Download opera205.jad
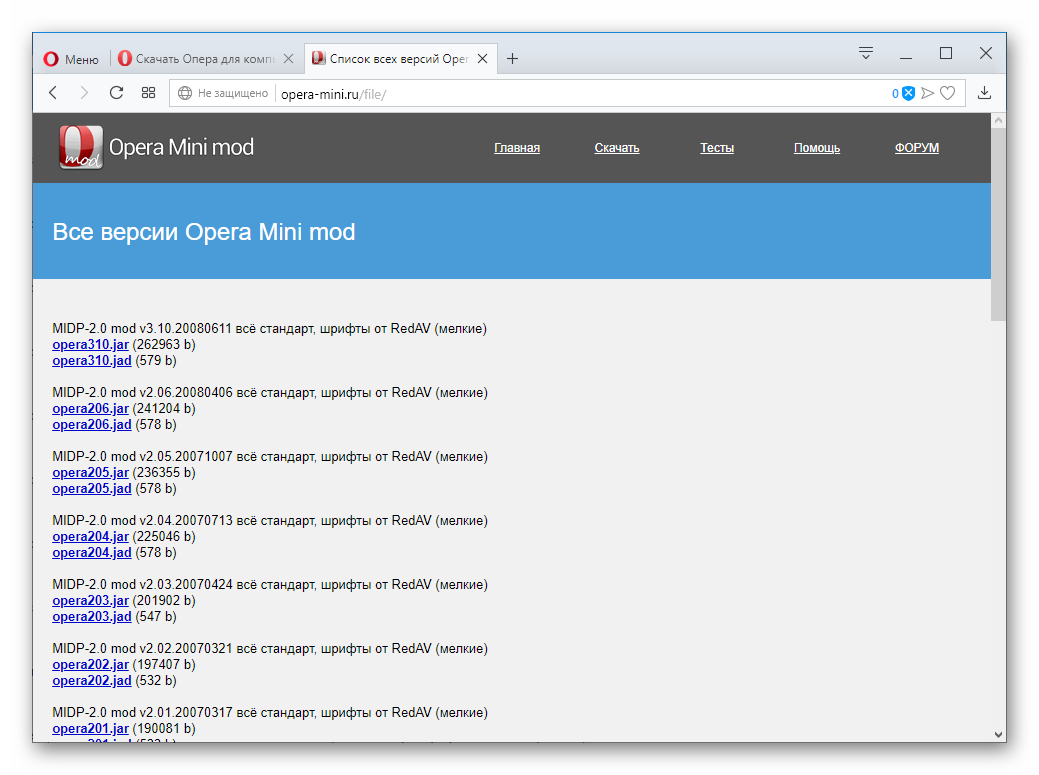 point(92,488)
